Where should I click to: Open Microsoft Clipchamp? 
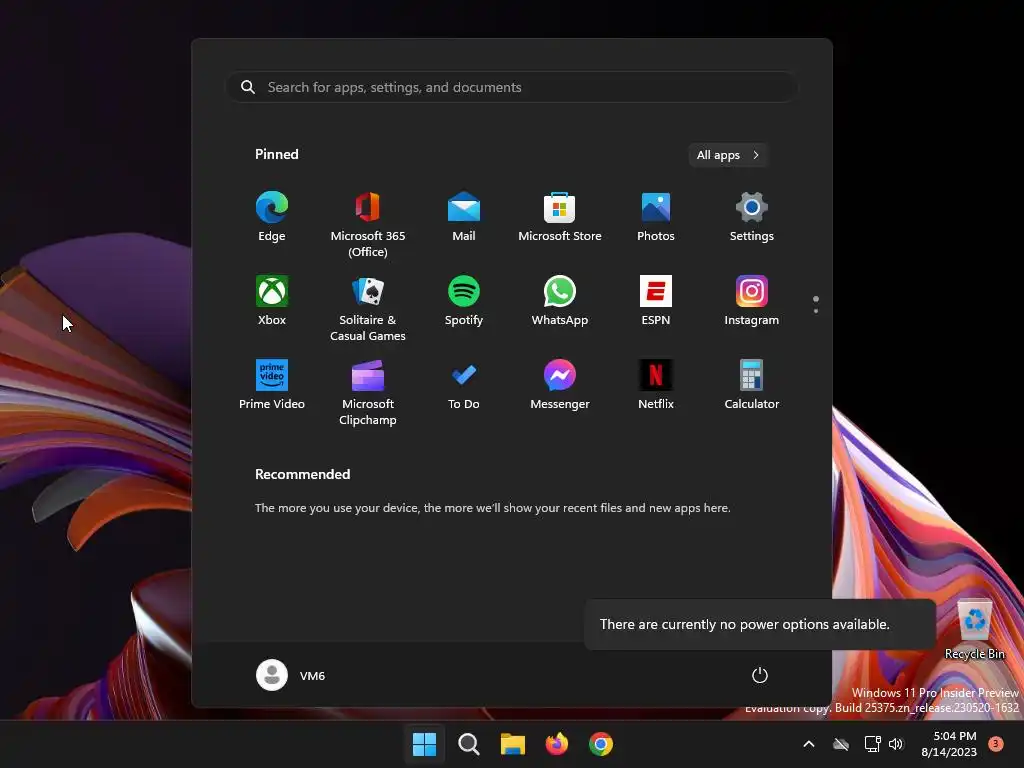[x=368, y=392]
